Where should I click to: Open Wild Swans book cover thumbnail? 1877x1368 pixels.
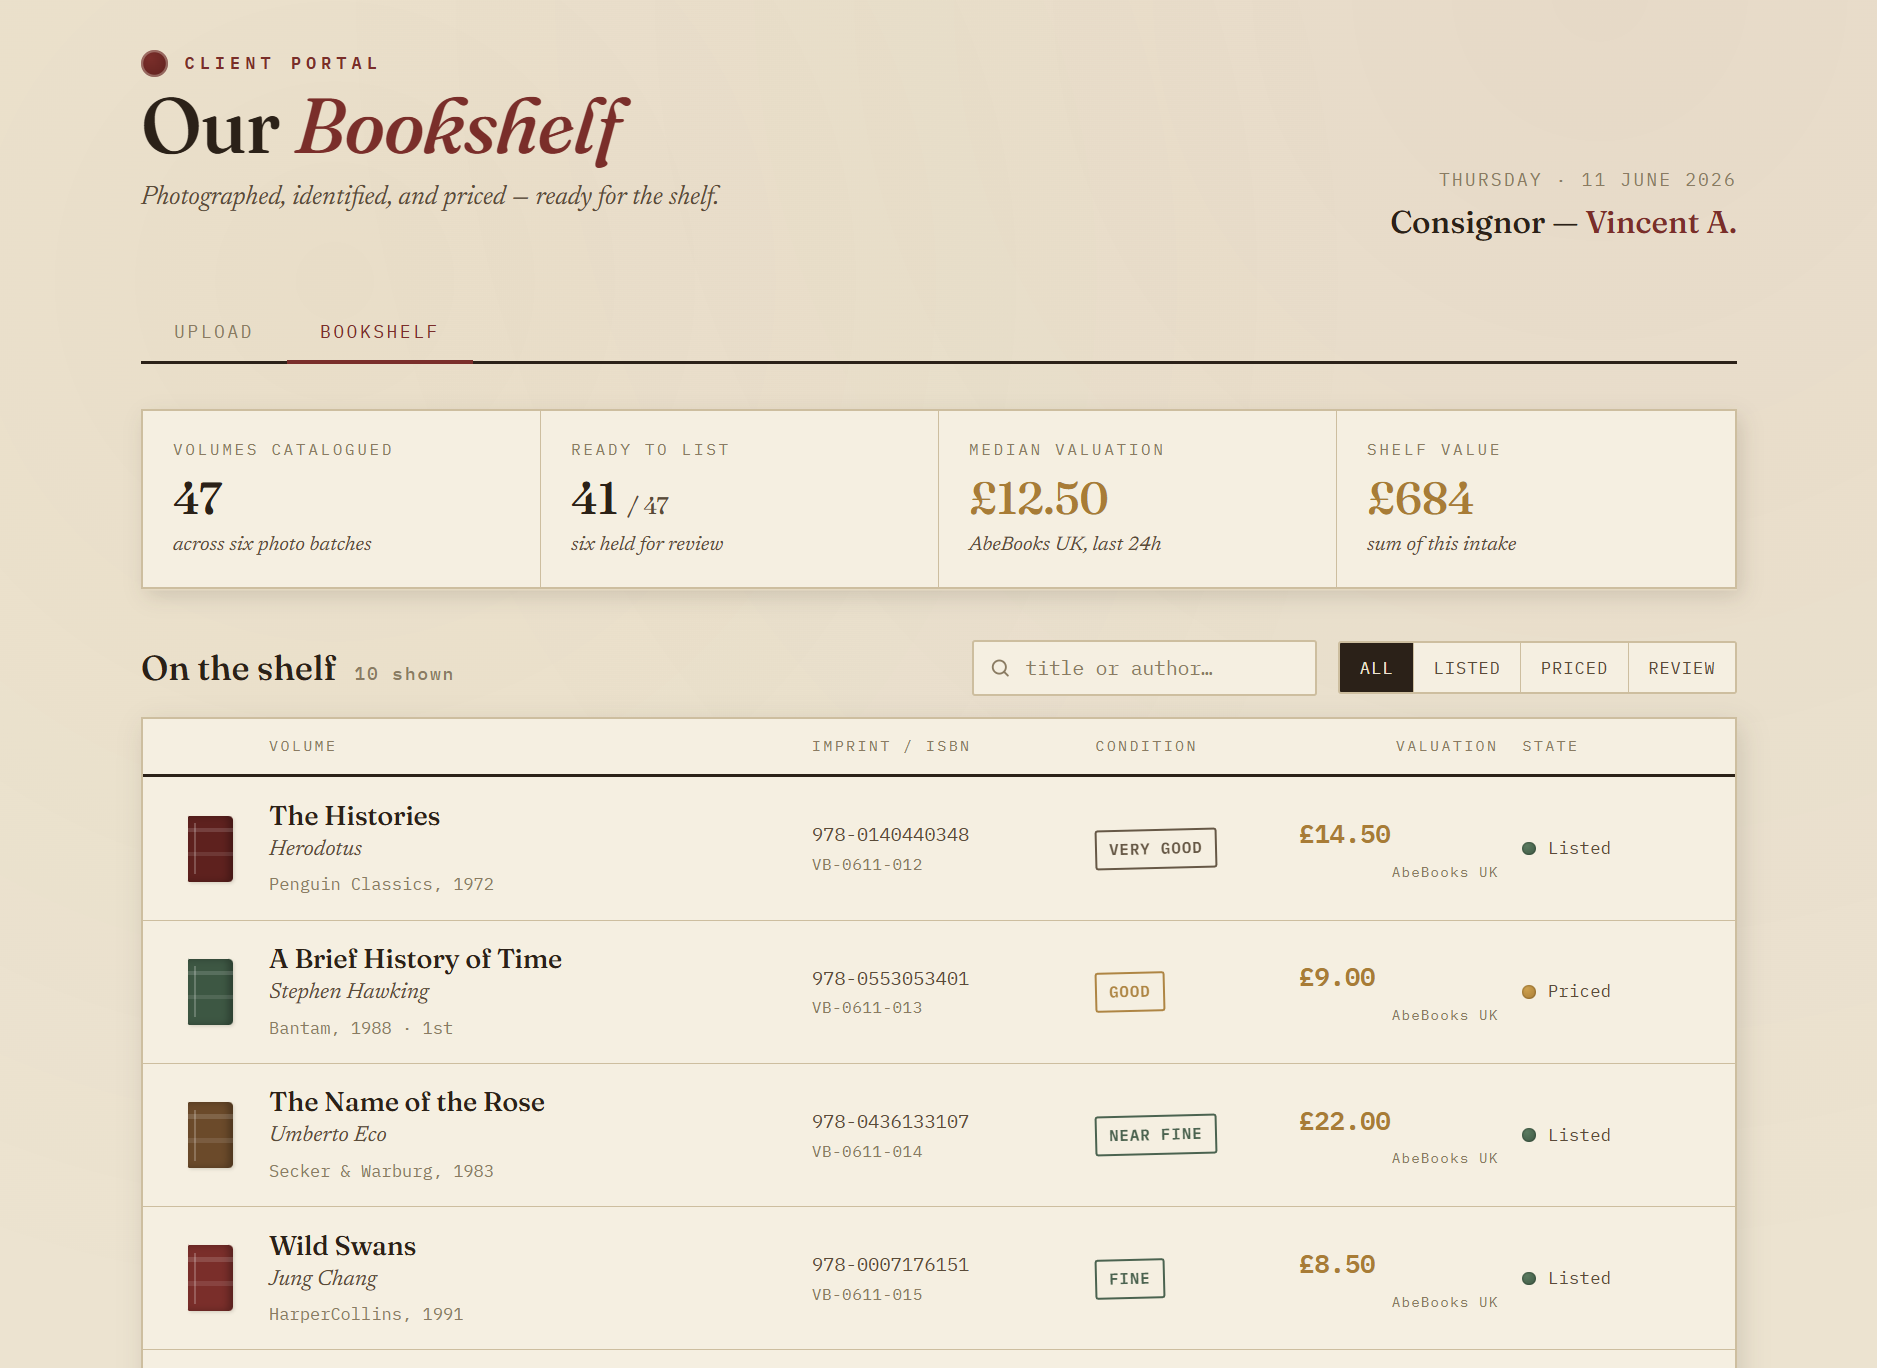(210, 1278)
